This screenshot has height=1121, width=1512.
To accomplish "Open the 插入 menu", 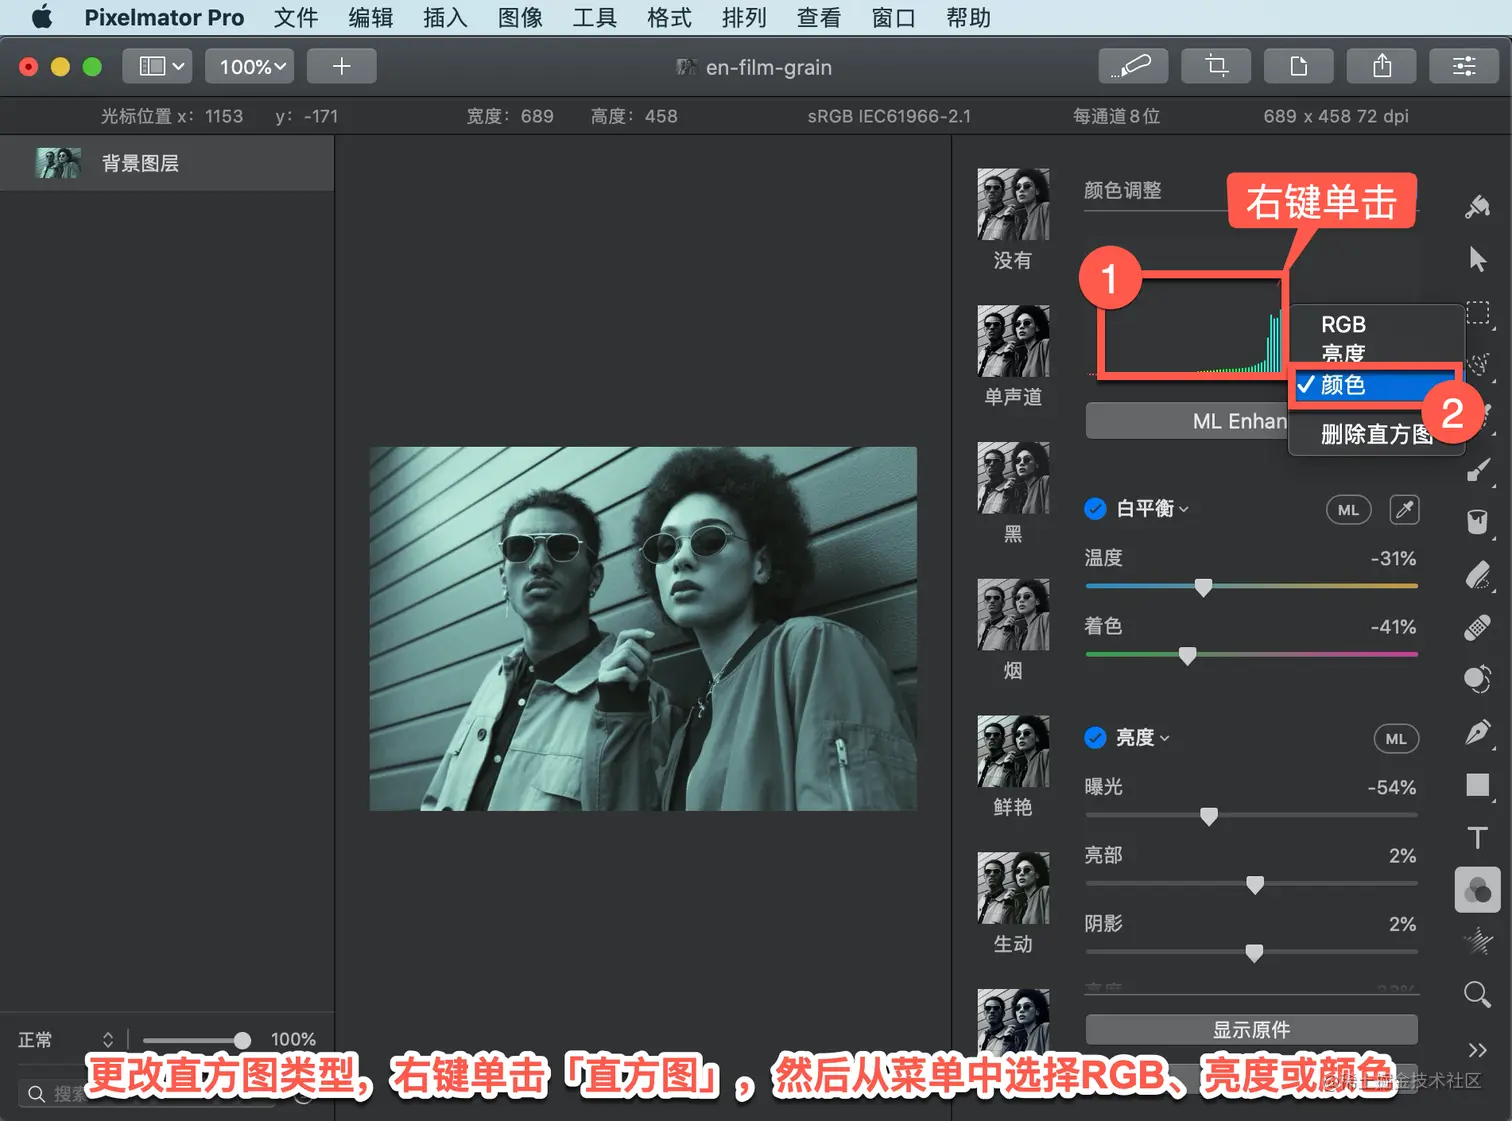I will click(x=445, y=18).
